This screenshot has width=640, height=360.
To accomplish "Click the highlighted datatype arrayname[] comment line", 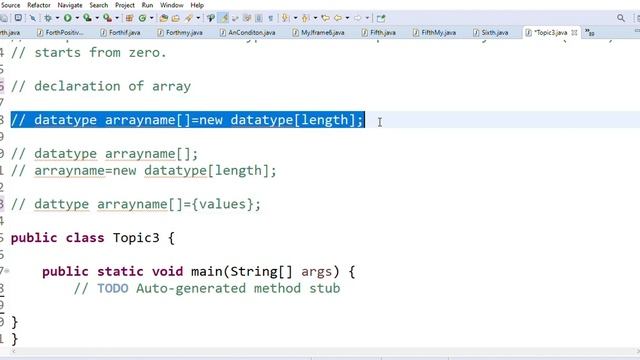I will [x=187, y=120].
